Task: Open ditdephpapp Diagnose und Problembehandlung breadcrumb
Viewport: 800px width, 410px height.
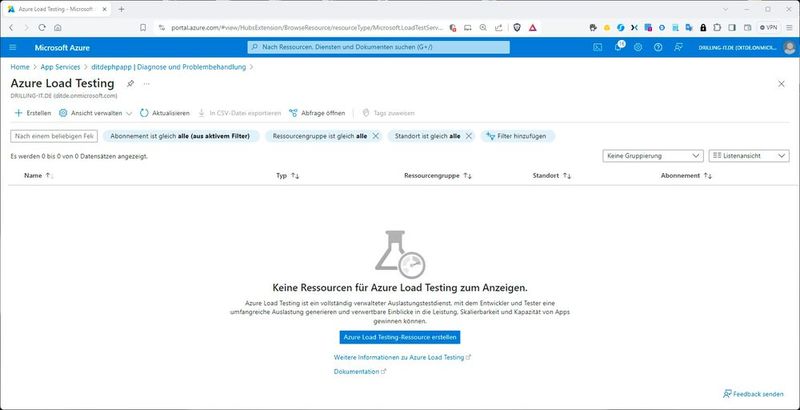Action: pyautogui.click(x=168, y=67)
